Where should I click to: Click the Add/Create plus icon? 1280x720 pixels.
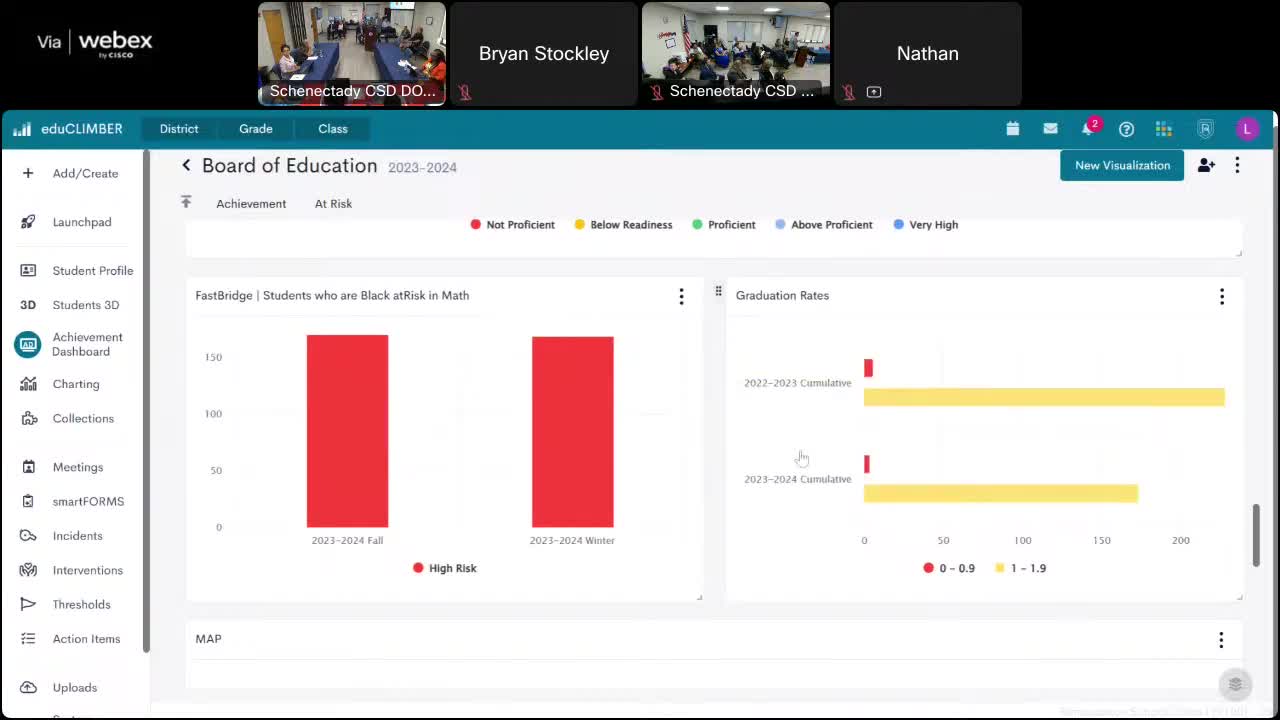pyautogui.click(x=28, y=173)
